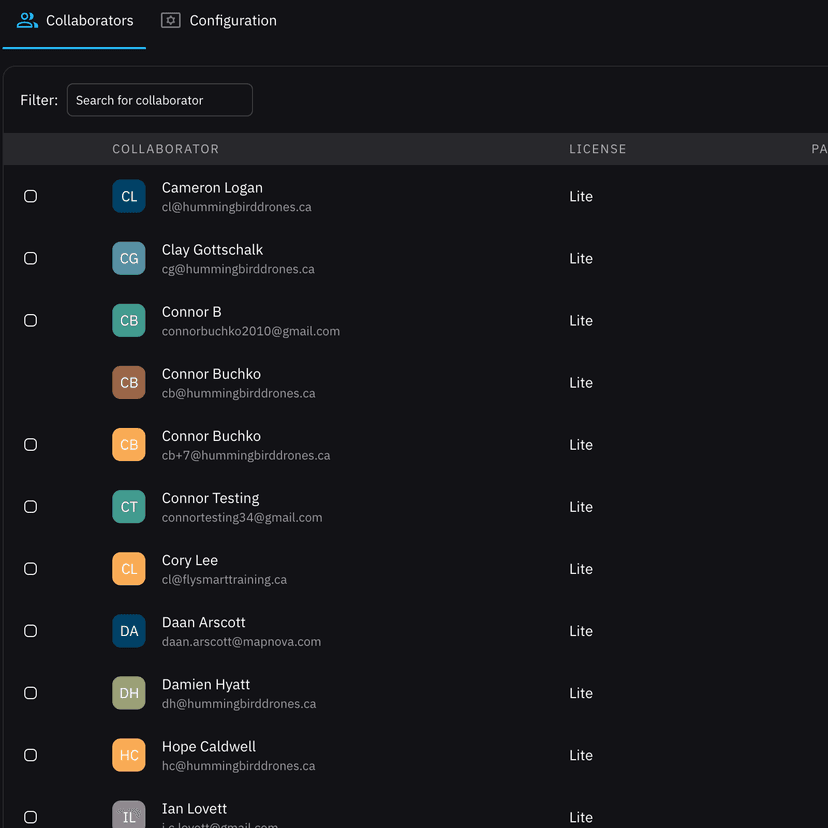The image size is (828, 828).
Task: Click the cb+7@hummingbirddrones.ca email entry
Action: (x=246, y=456)
